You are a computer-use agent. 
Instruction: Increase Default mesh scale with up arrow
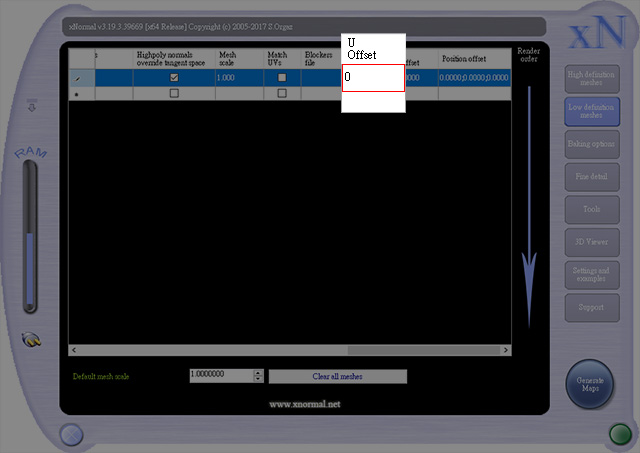coord(258,373)
